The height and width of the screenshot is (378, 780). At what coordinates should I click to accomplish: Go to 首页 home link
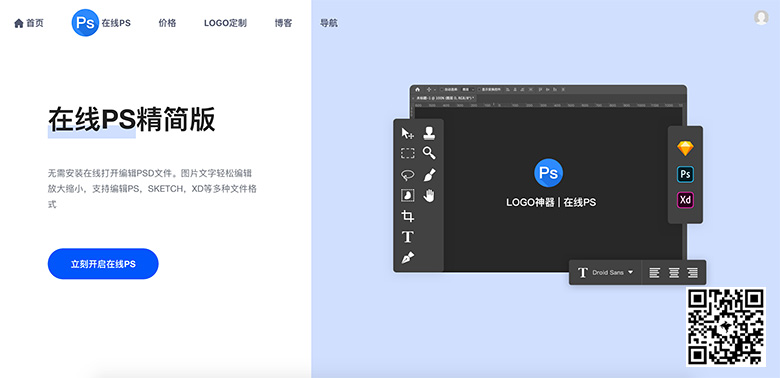[29, 23]
